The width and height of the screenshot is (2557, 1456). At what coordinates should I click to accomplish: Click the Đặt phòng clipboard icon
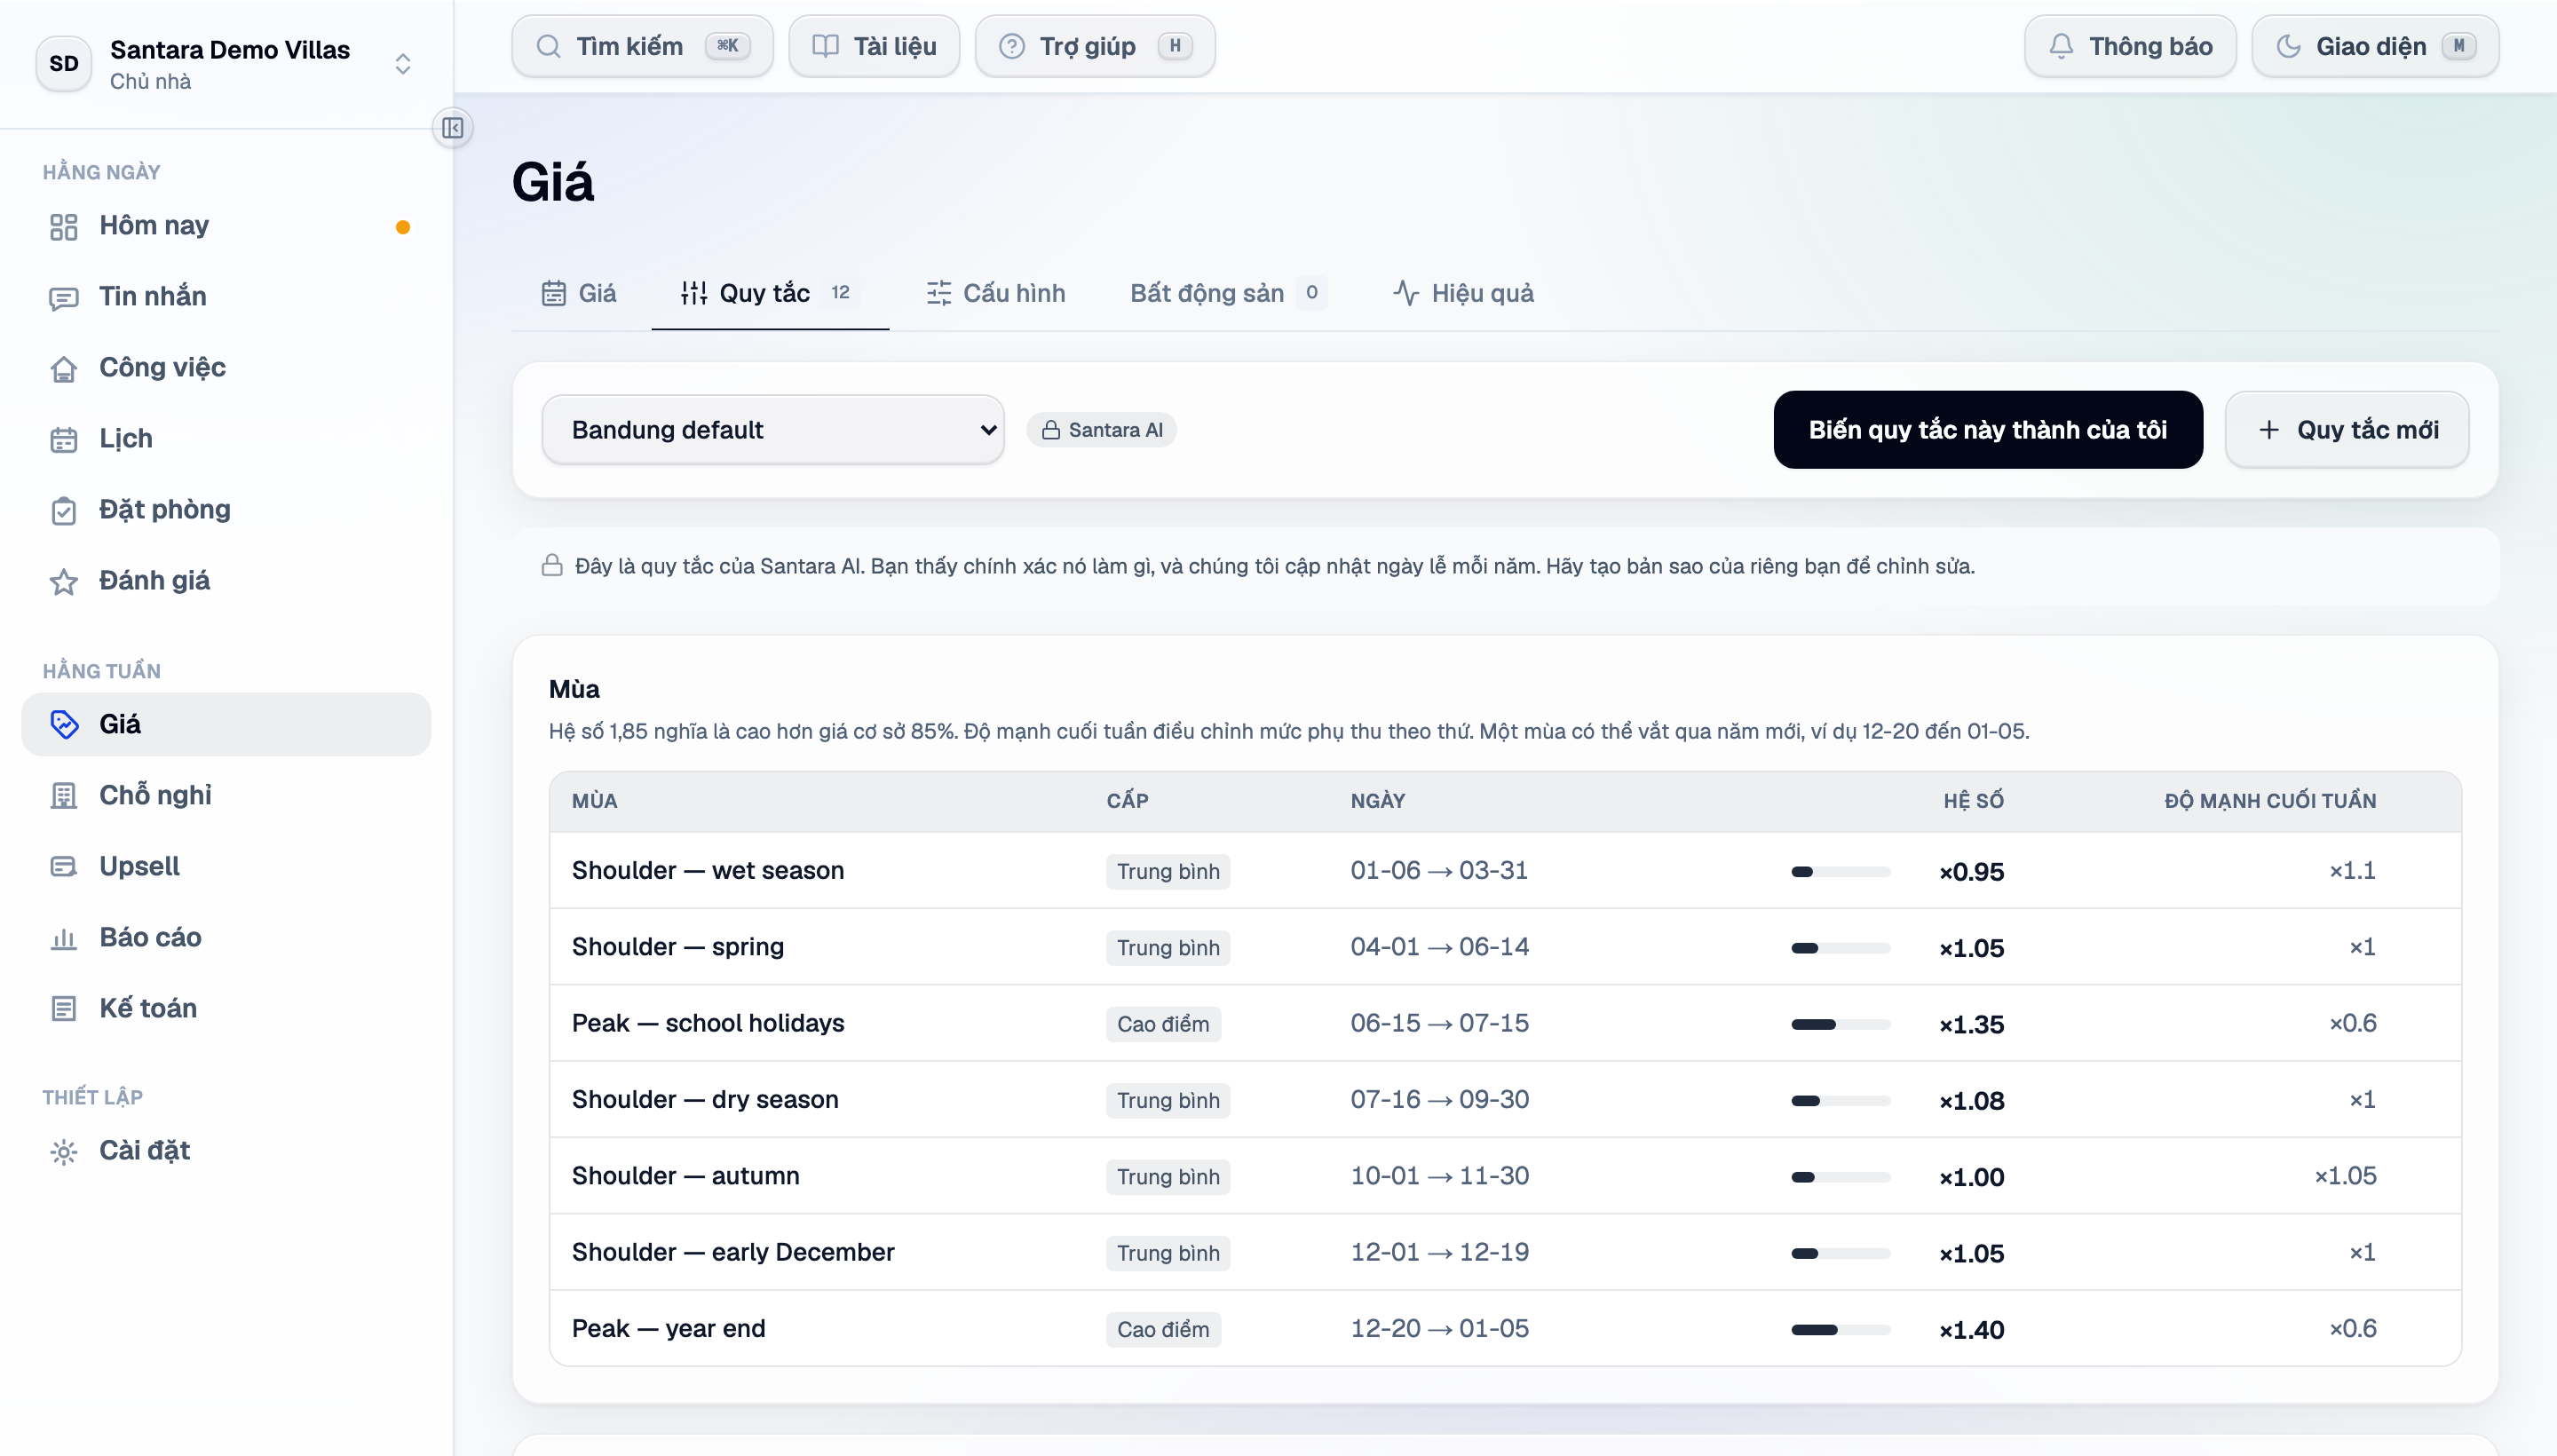click(x=63, y=511)
